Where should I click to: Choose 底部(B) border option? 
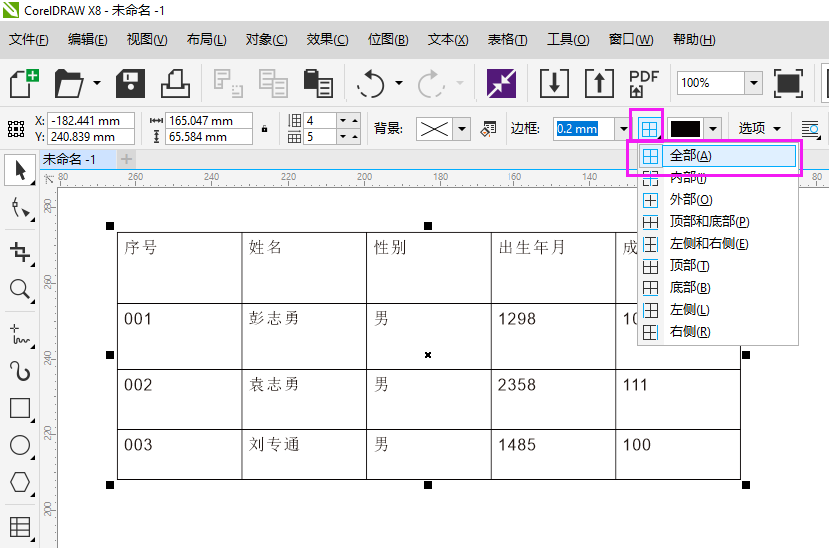(718, 288)
